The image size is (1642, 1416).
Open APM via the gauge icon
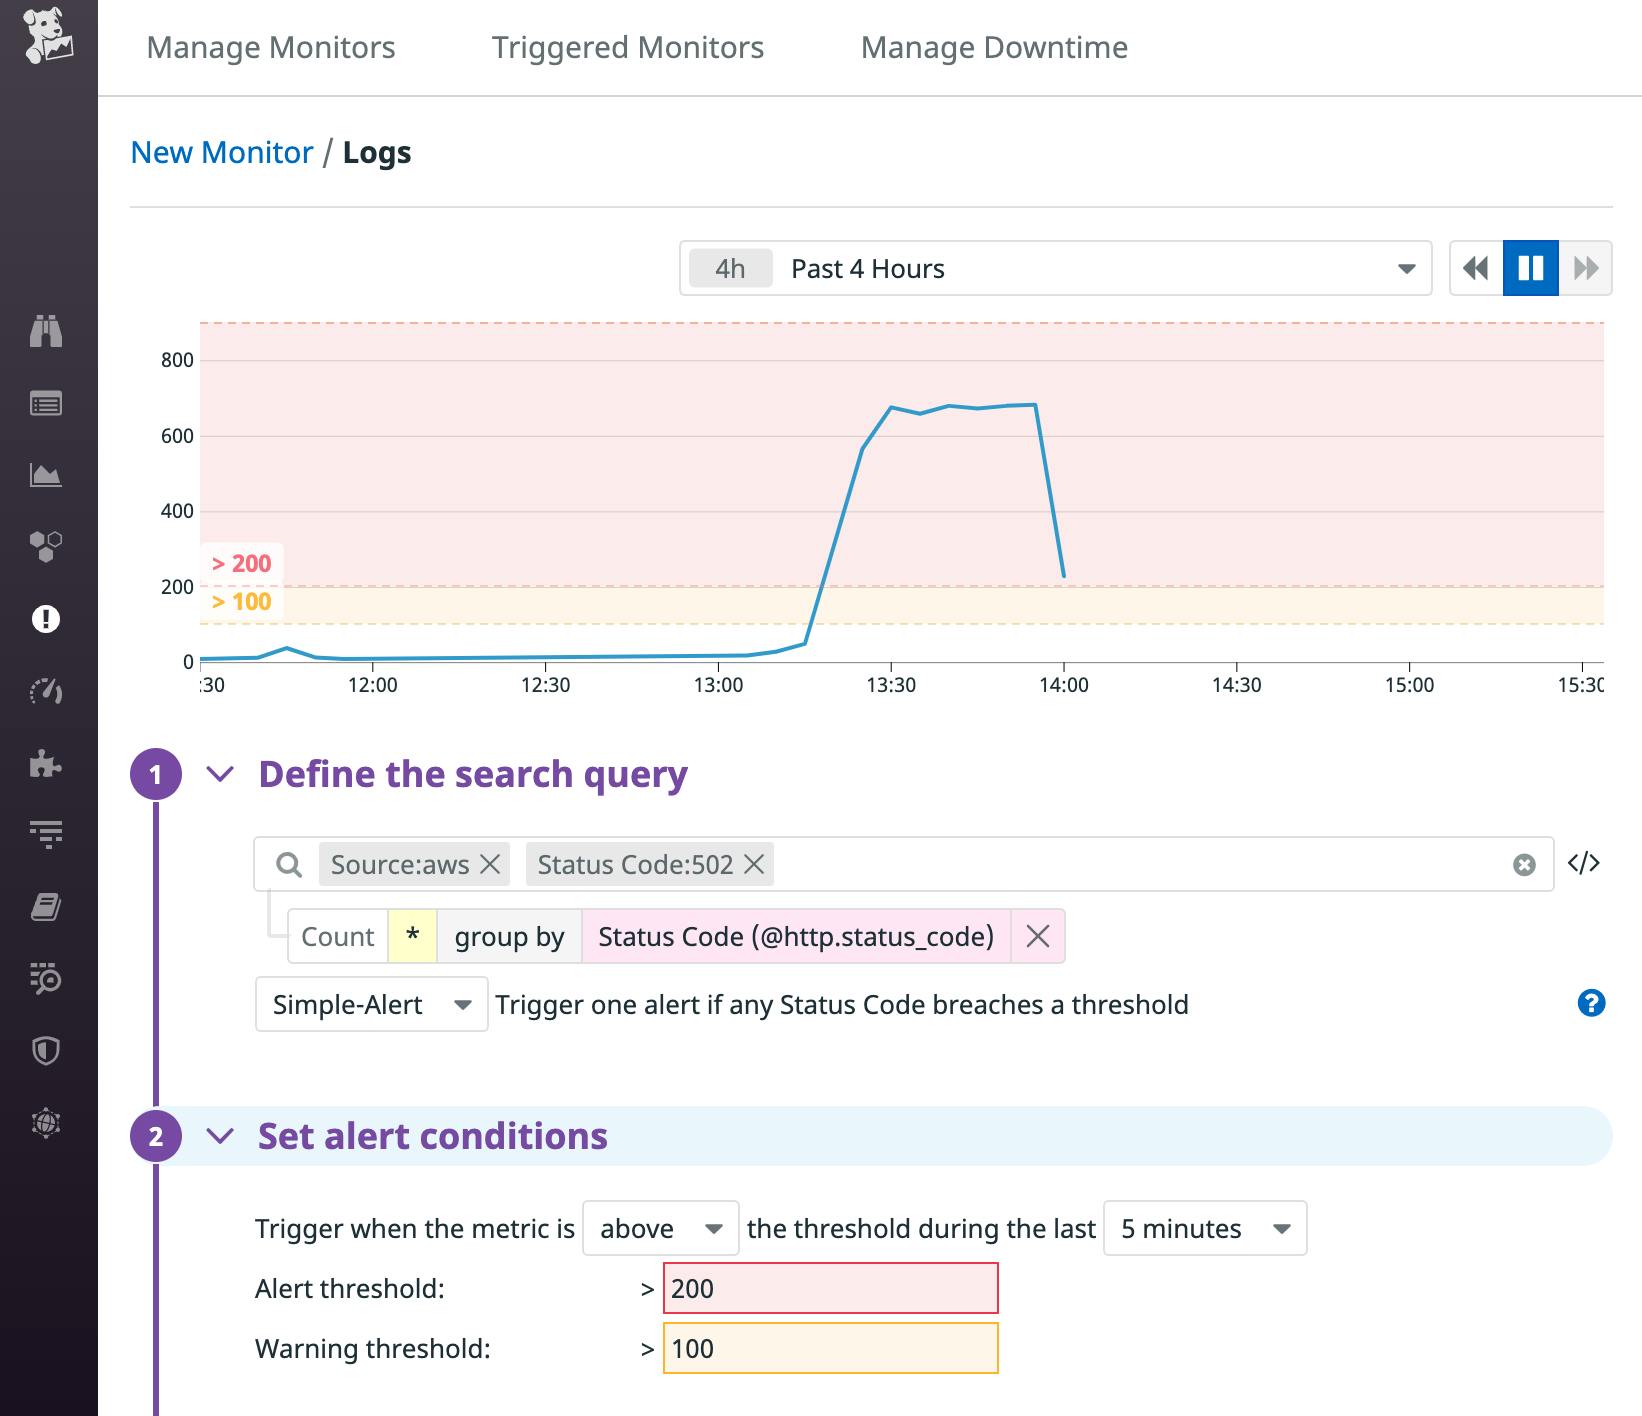[x=47, y=690]
